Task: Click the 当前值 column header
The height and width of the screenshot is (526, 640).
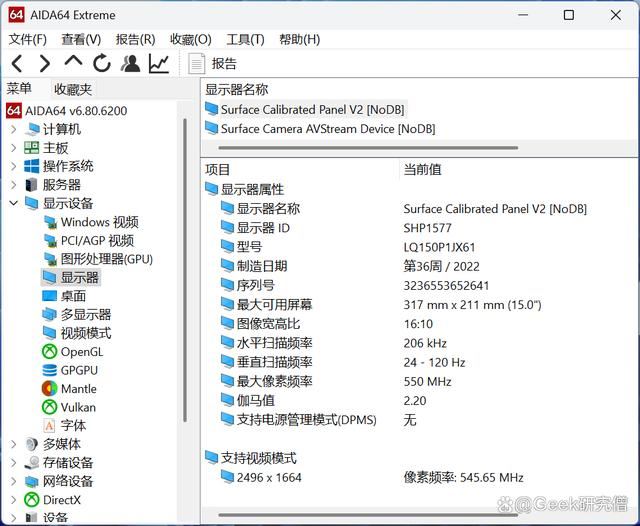Action: (422, 169)
